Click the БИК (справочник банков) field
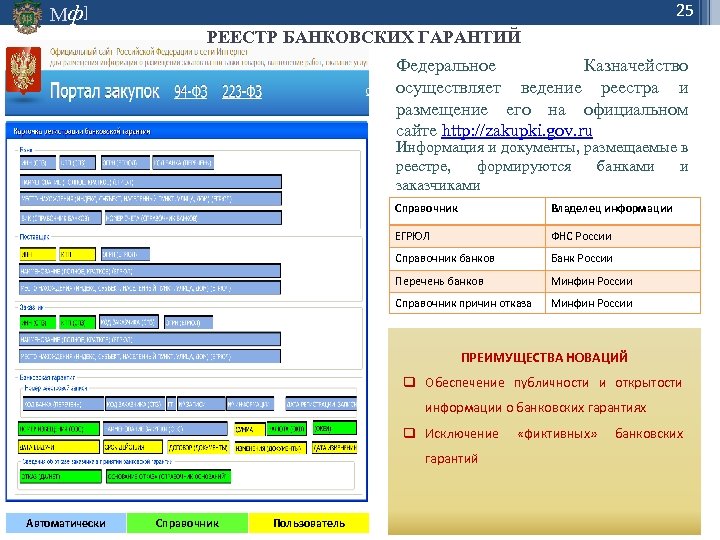Screen dimensions: 720x540 coord(60,218)
